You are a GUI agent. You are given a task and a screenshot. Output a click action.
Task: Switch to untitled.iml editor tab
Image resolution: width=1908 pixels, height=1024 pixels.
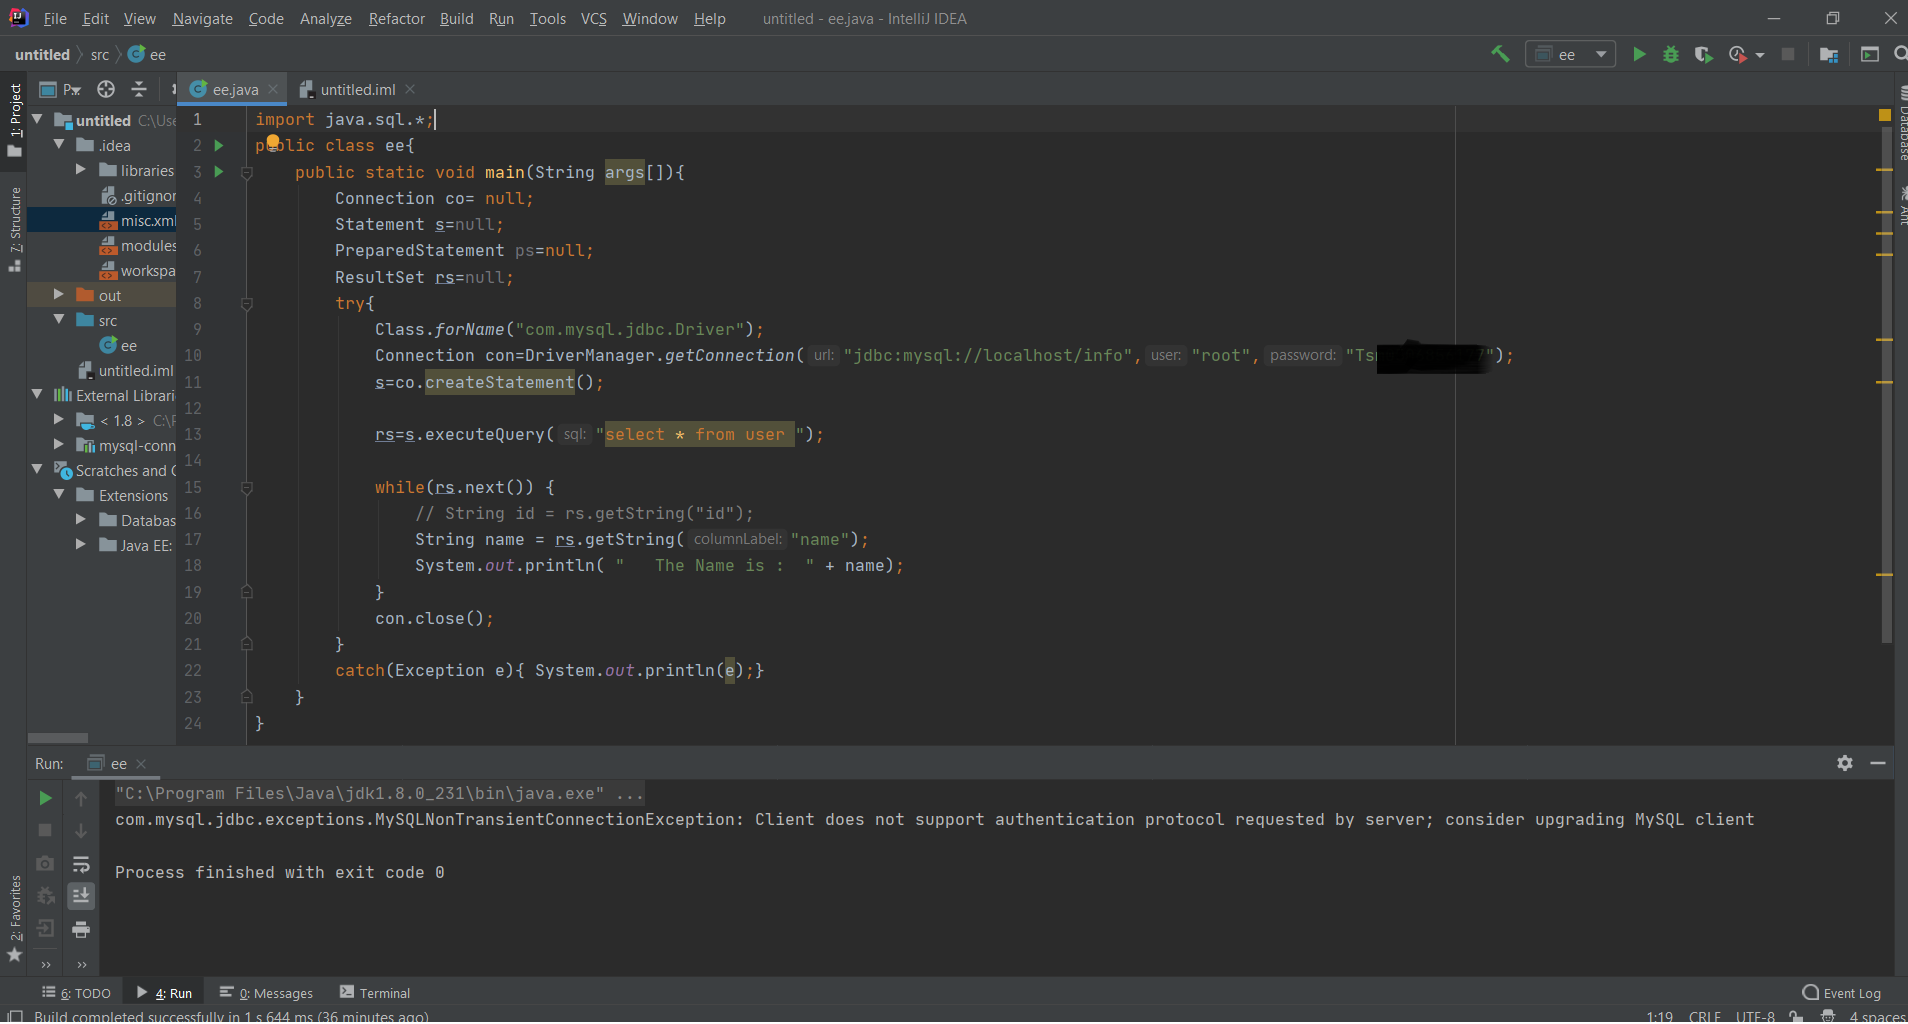point(357,89)
